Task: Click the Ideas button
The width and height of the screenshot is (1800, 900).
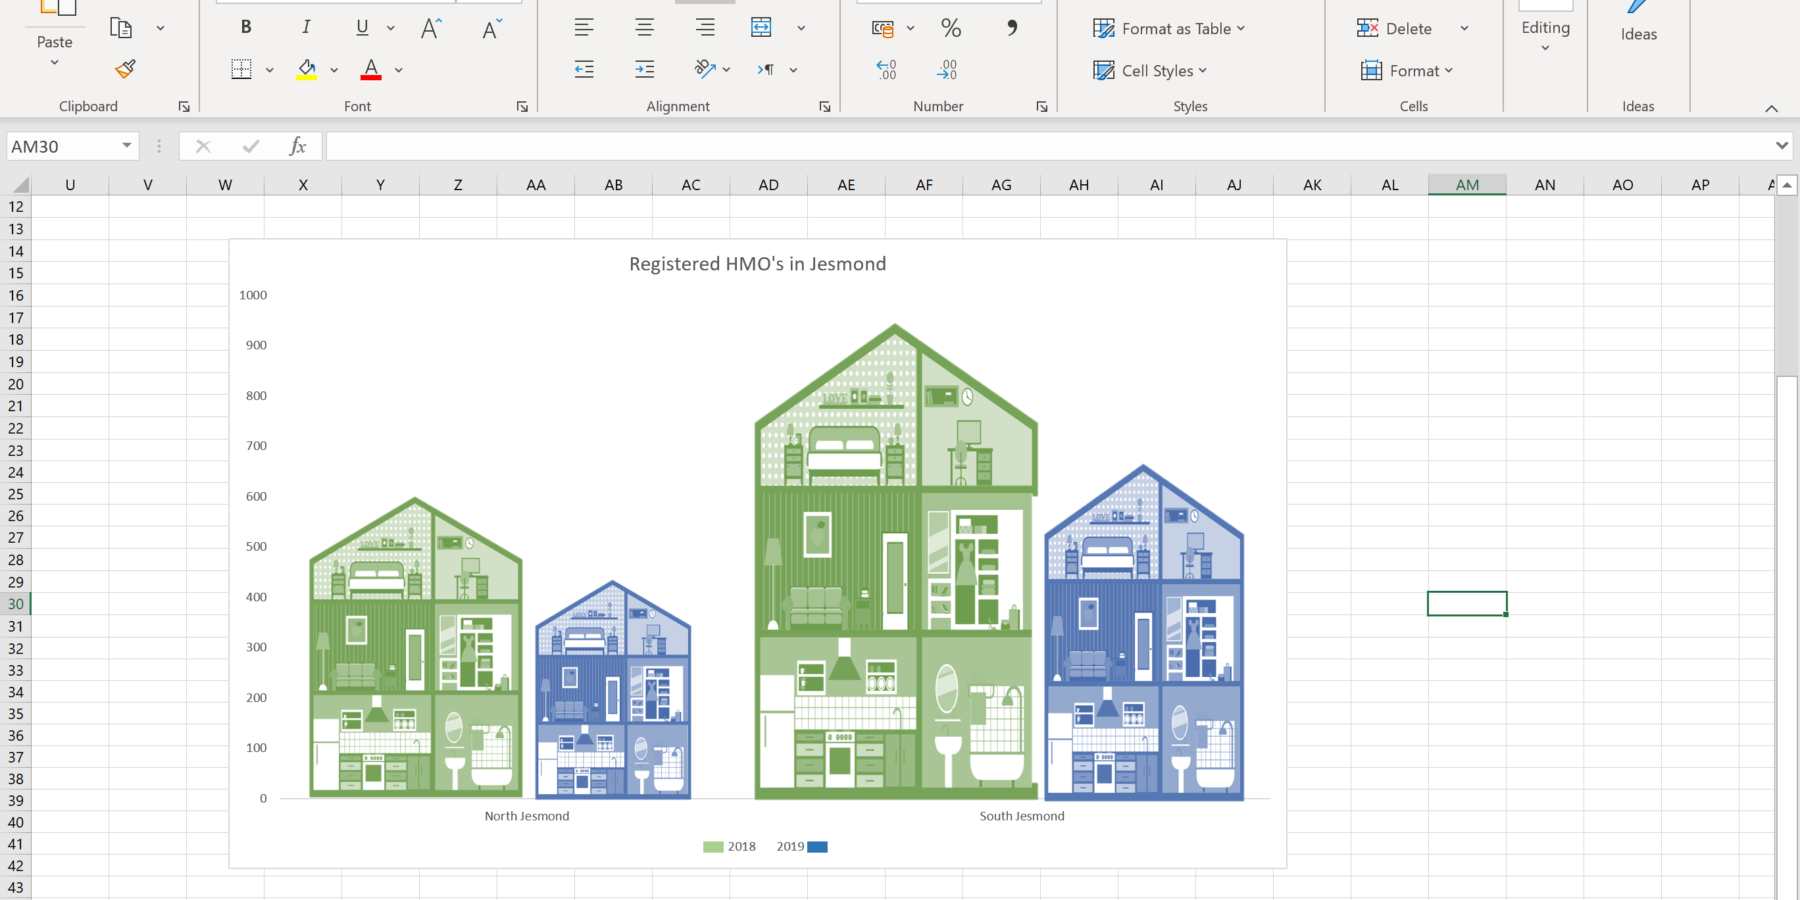Action: click(1638, 24)
